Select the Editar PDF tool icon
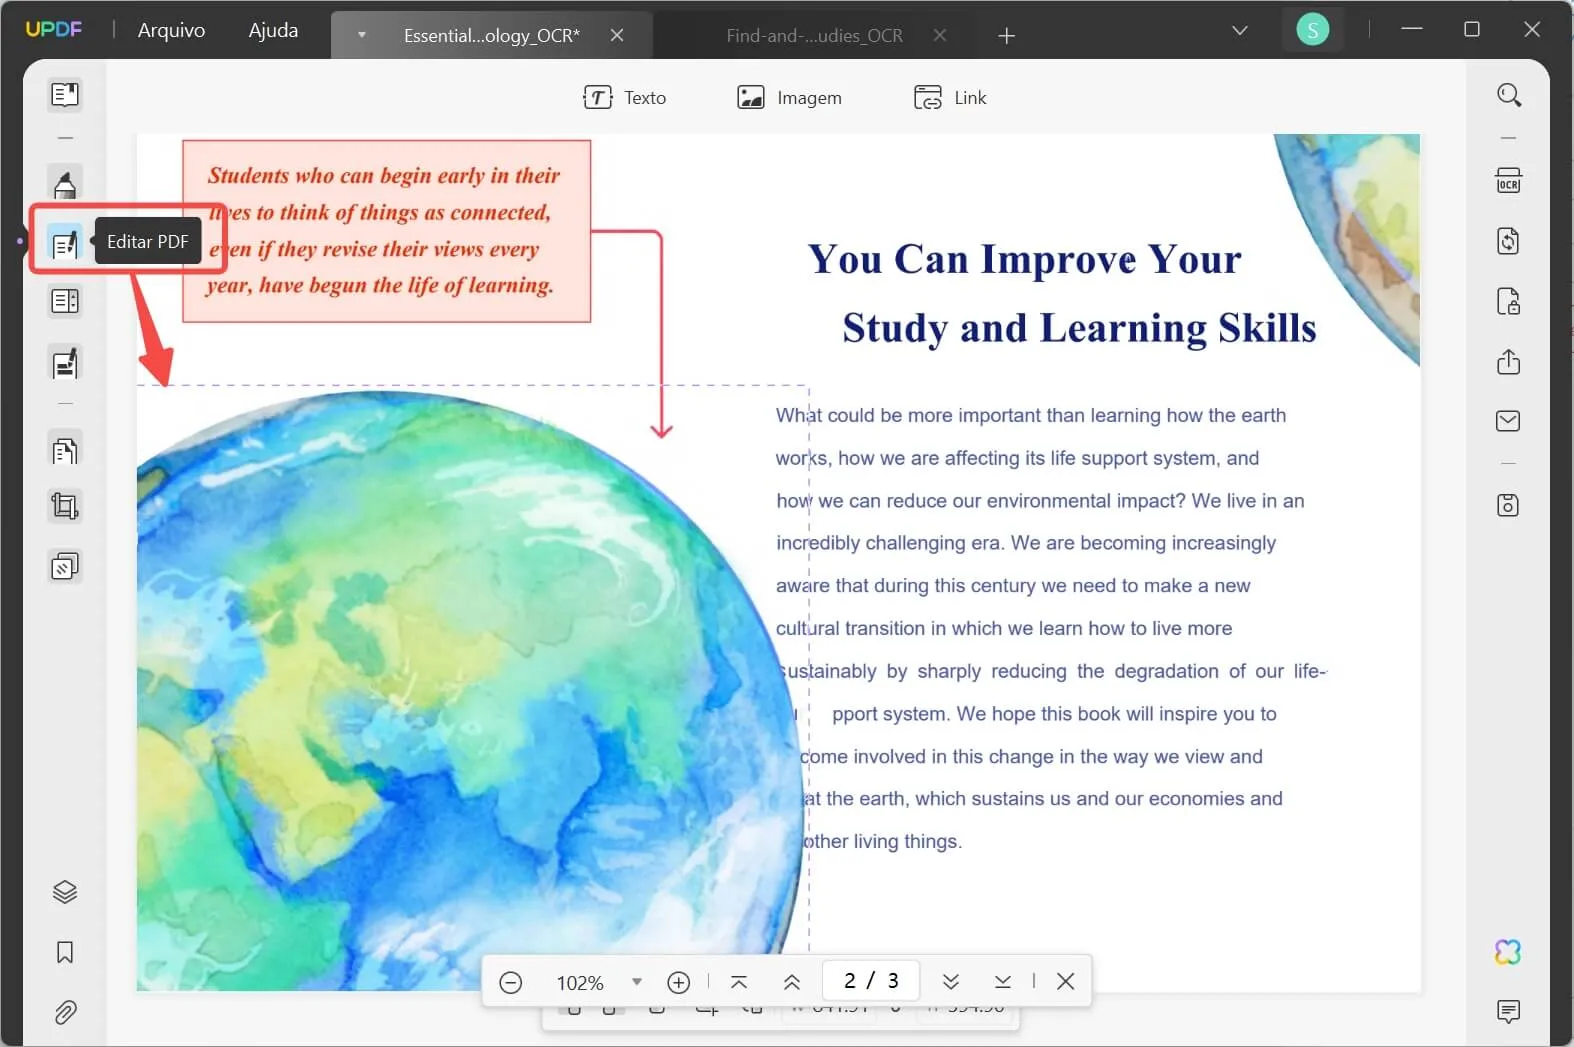The height and width of the screenshot is (1047, 1574). (65, 242)
